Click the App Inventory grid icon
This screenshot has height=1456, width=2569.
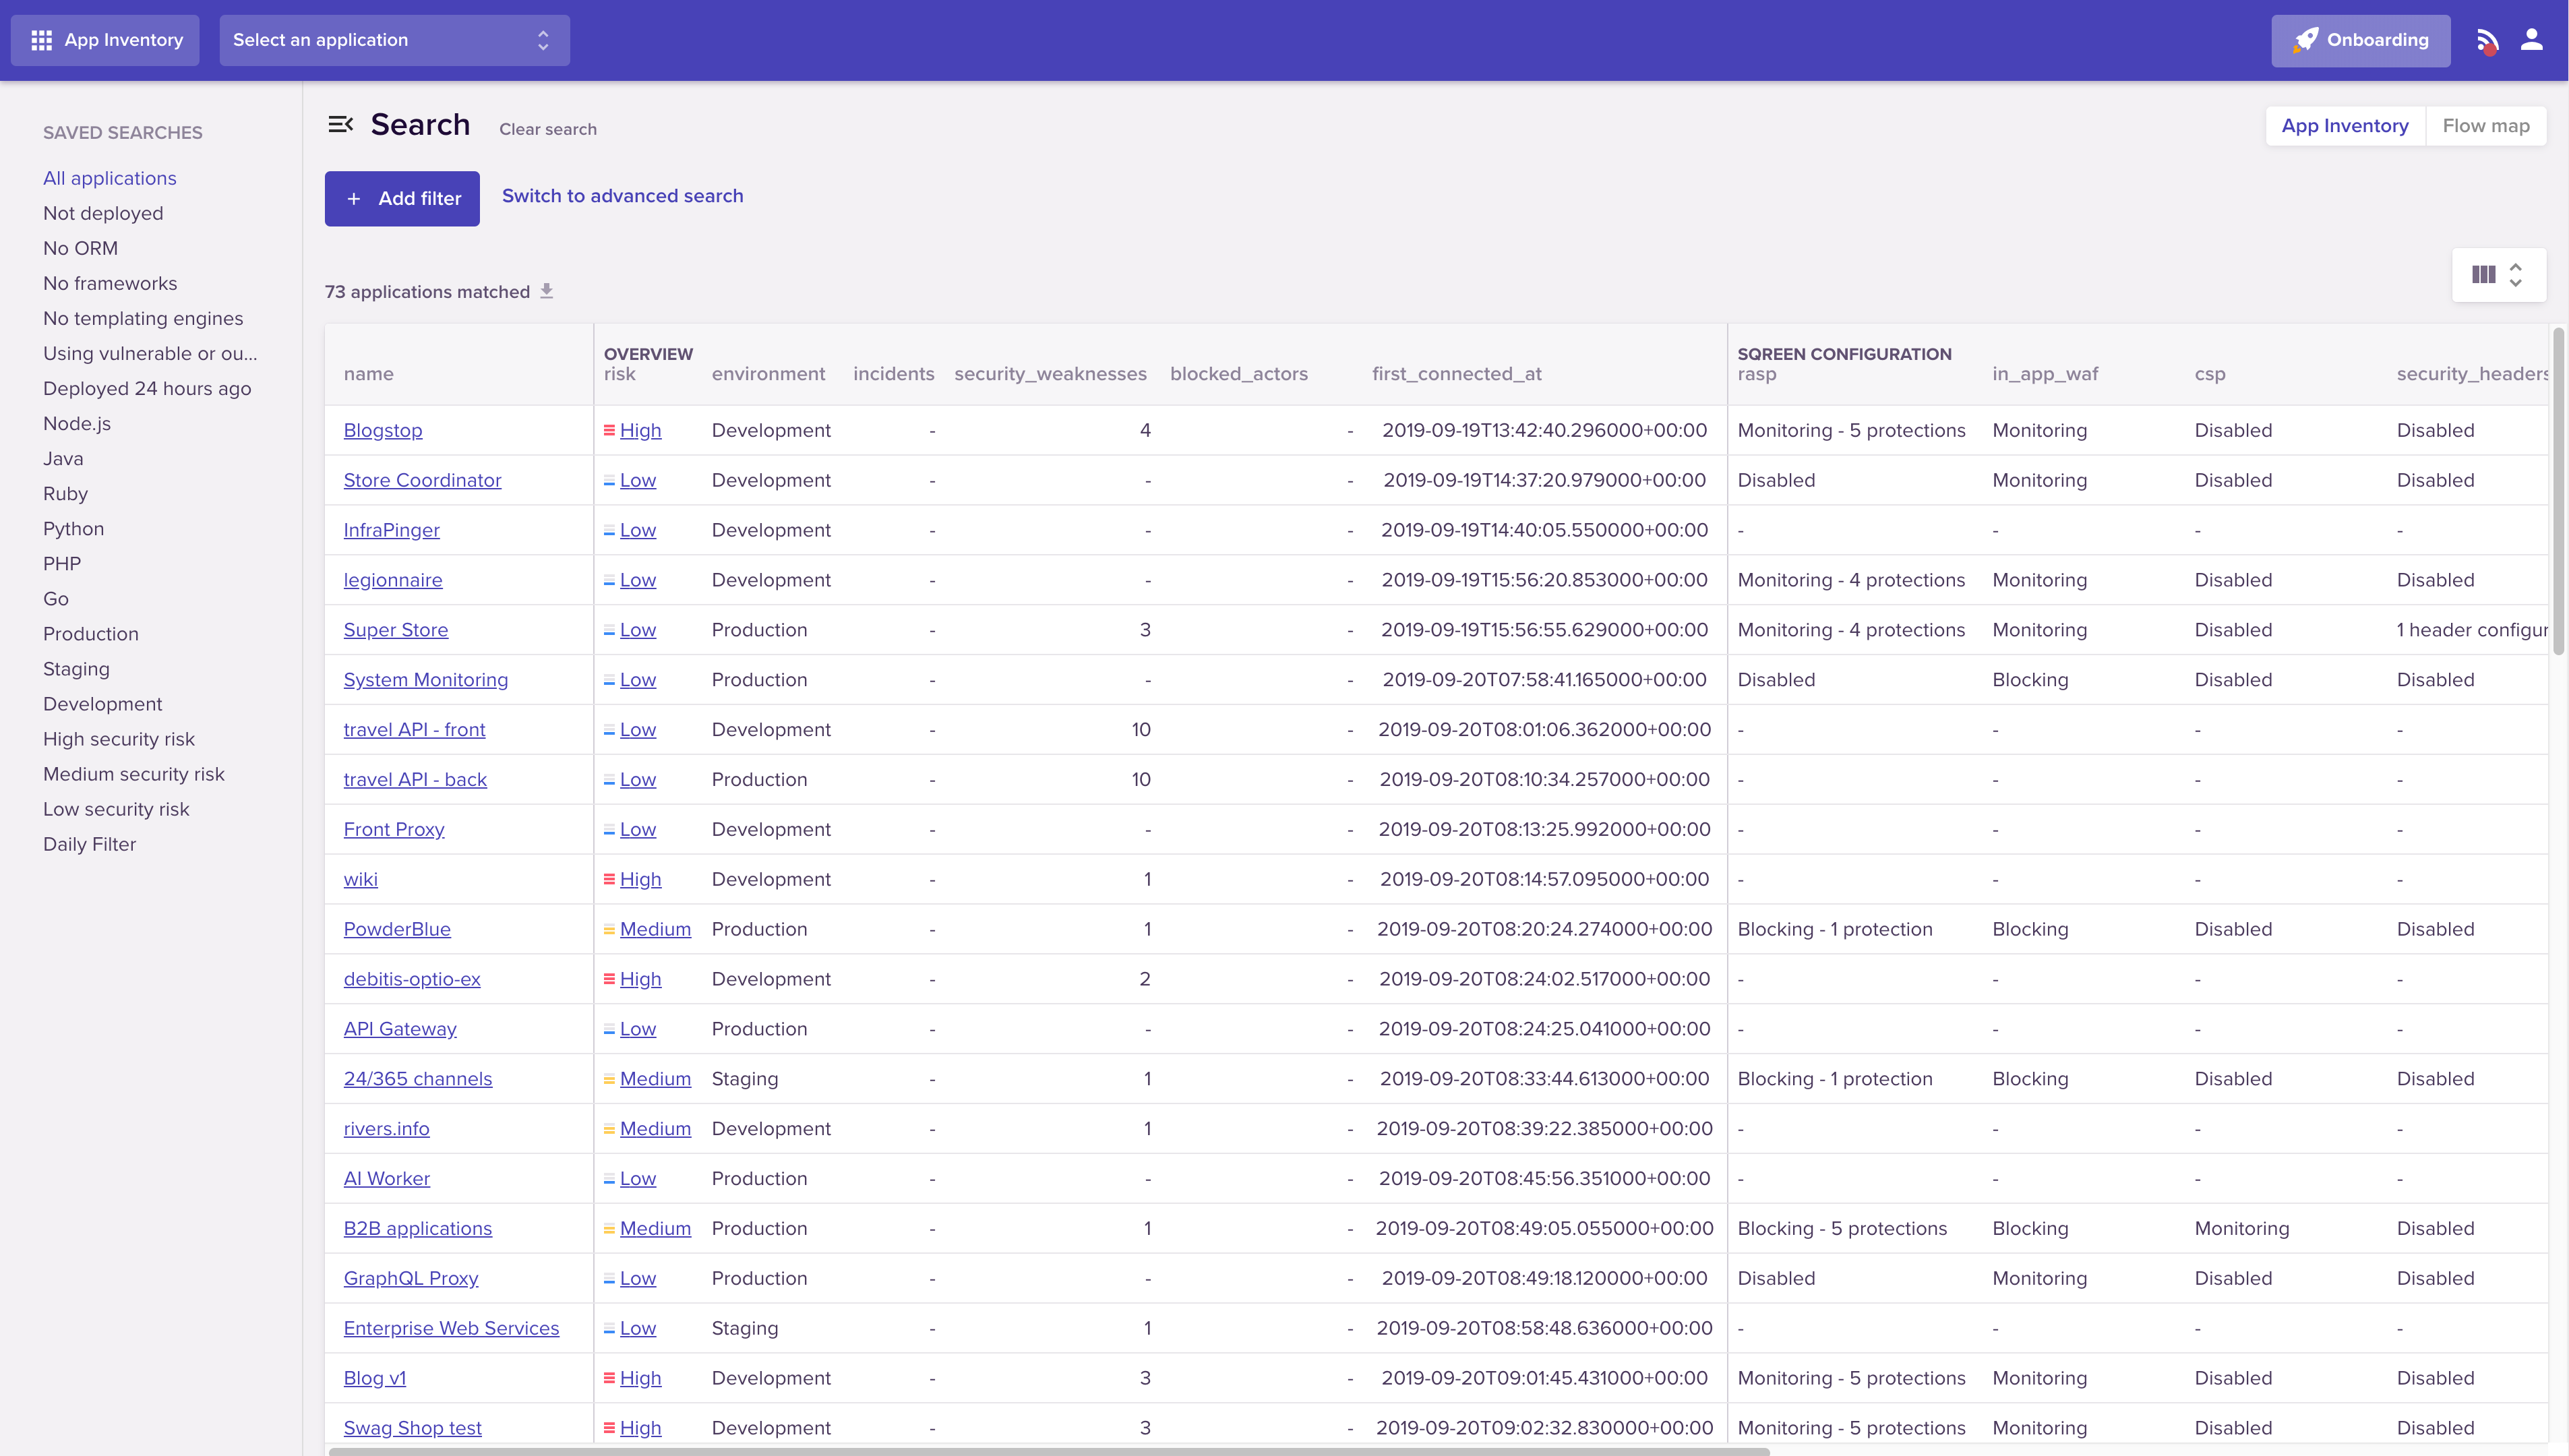[x=41, y=40]
